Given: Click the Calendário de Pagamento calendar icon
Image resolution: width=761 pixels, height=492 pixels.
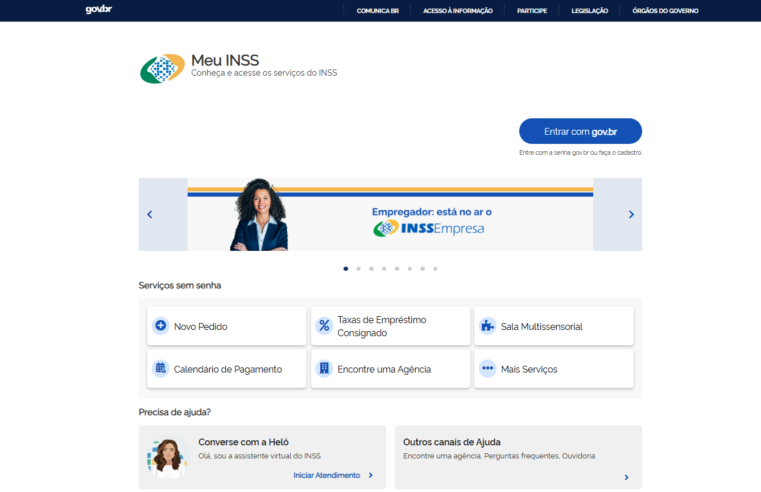Looking at the screenshot, I should tap(161, 368).
